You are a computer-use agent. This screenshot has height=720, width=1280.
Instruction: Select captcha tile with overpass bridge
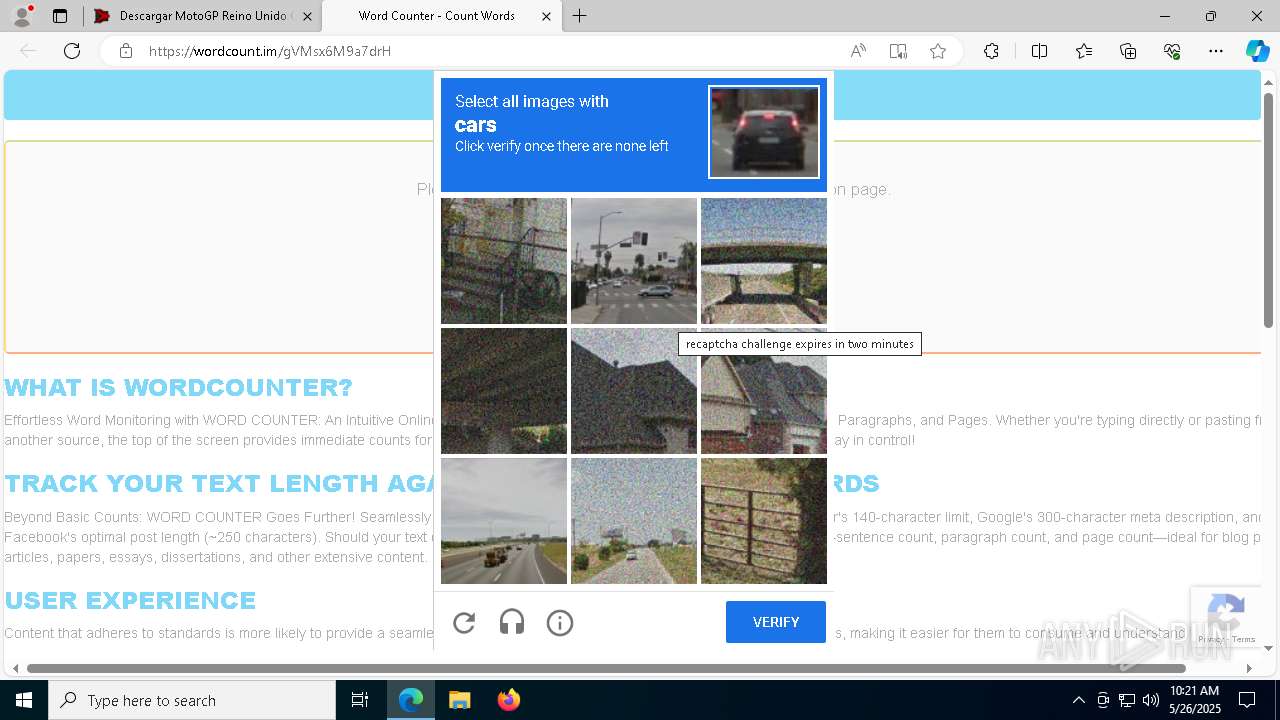click(764, 261)
